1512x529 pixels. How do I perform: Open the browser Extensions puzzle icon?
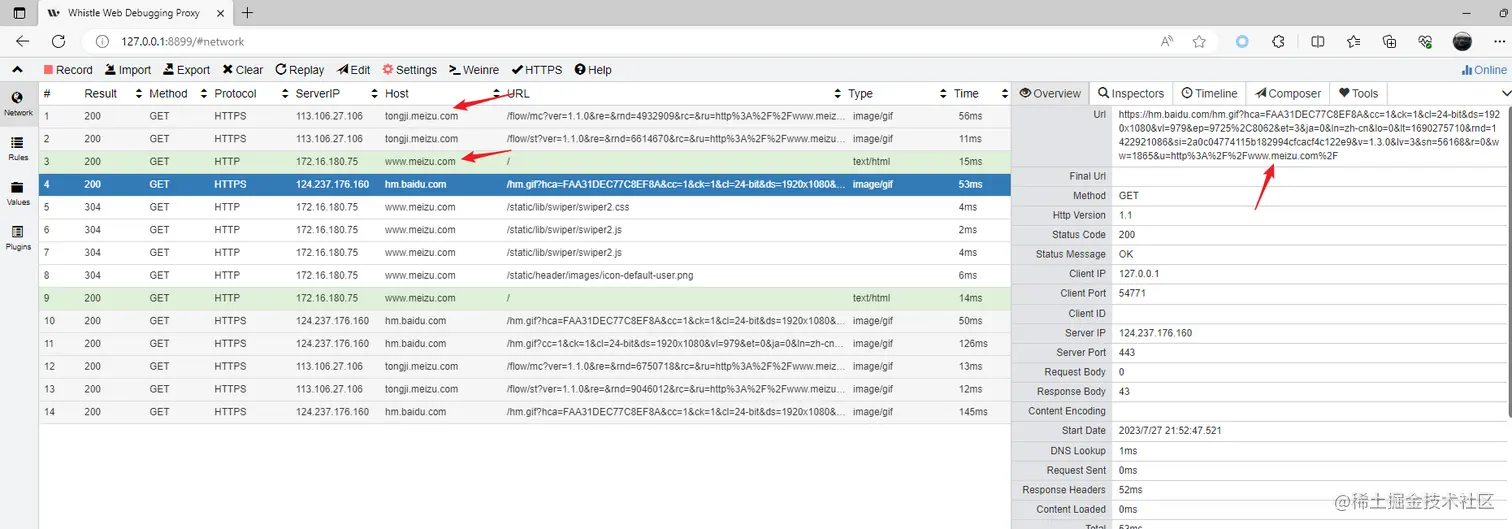tap(1278, 42)
